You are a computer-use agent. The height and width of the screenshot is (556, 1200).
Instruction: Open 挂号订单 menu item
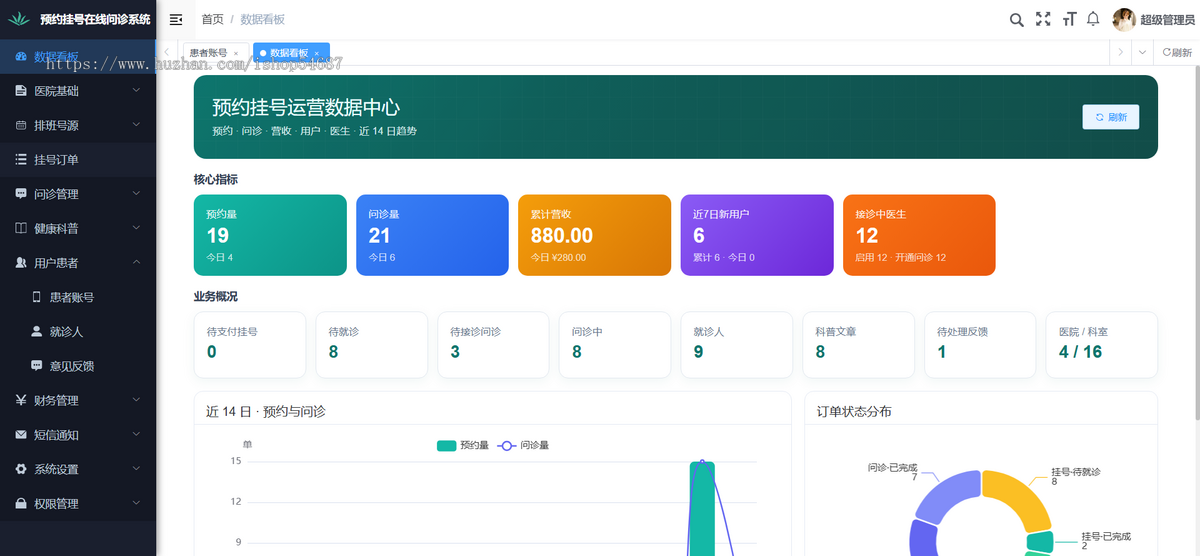(x=78, y=159)
